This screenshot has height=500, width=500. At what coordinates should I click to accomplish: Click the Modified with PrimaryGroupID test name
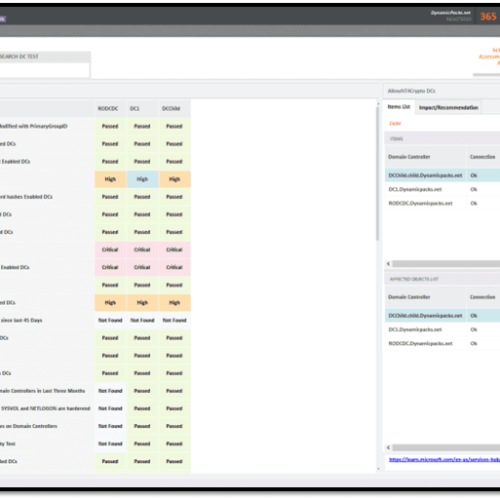[x=33, y=126]
